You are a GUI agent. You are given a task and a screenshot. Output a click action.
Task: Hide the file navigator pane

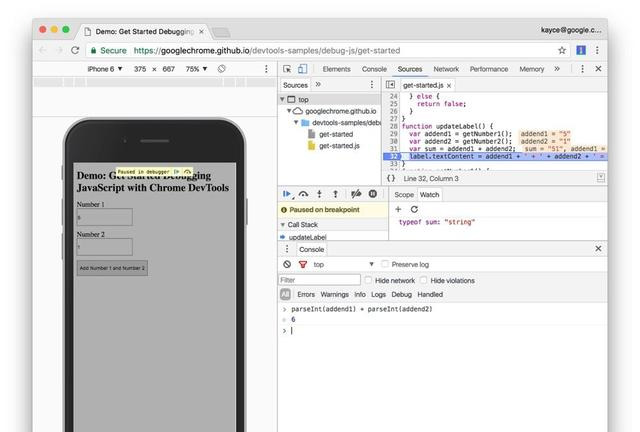click(x=390, y=85)
